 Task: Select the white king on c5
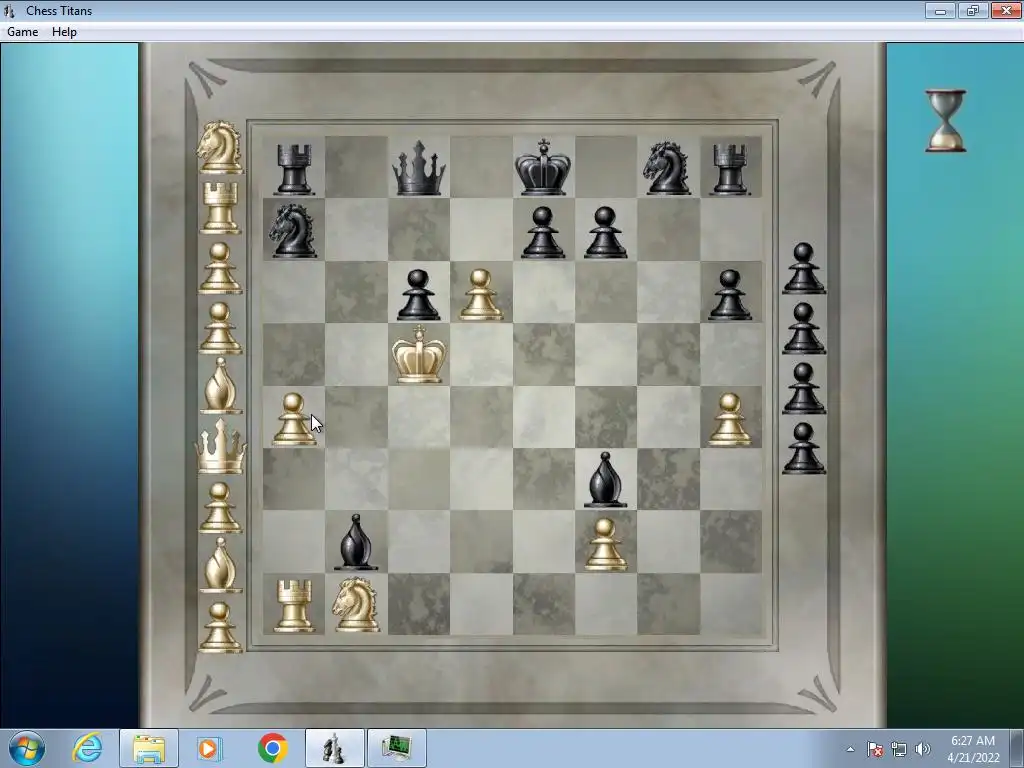[419, 355]
